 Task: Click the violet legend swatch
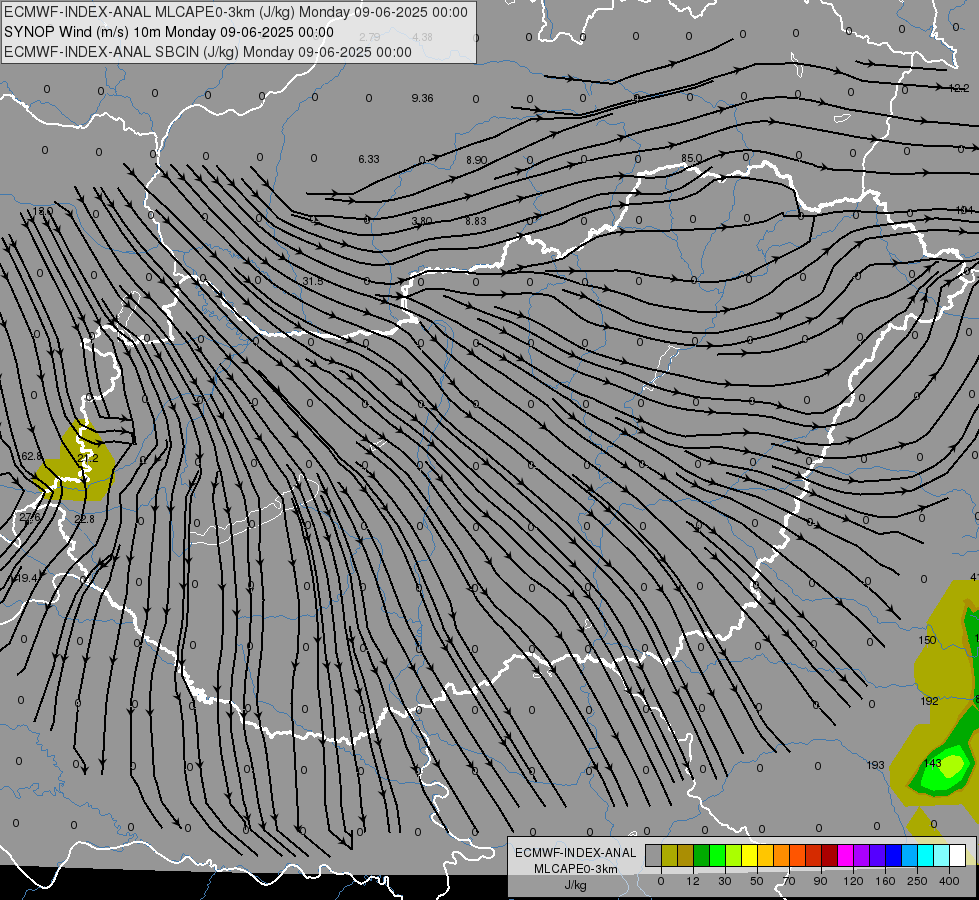pos(878,855)
